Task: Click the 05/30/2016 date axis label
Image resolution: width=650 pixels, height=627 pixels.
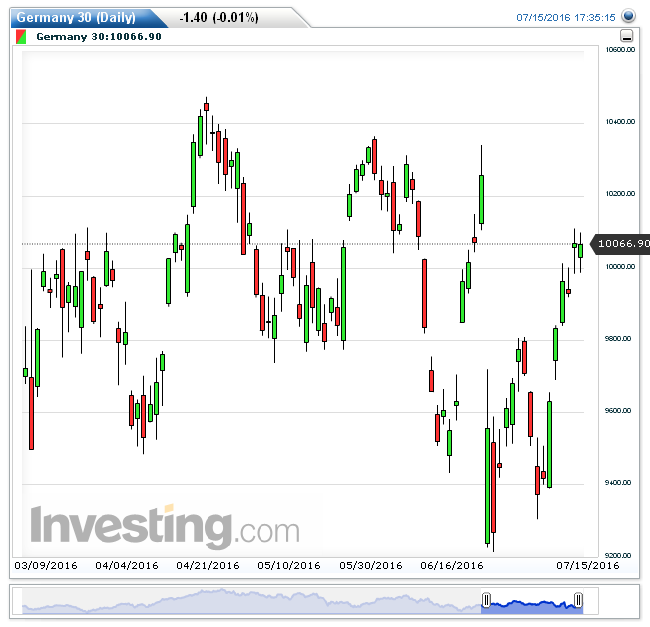Action: click(371, 566)
